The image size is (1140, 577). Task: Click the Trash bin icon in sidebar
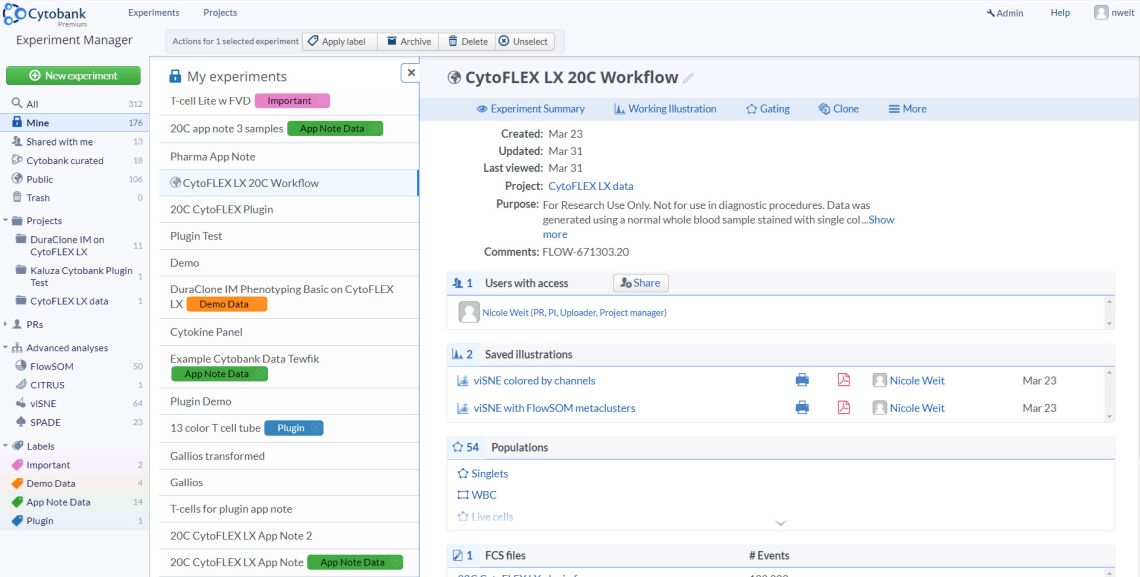pyautogui.click(x=17, y=198)
